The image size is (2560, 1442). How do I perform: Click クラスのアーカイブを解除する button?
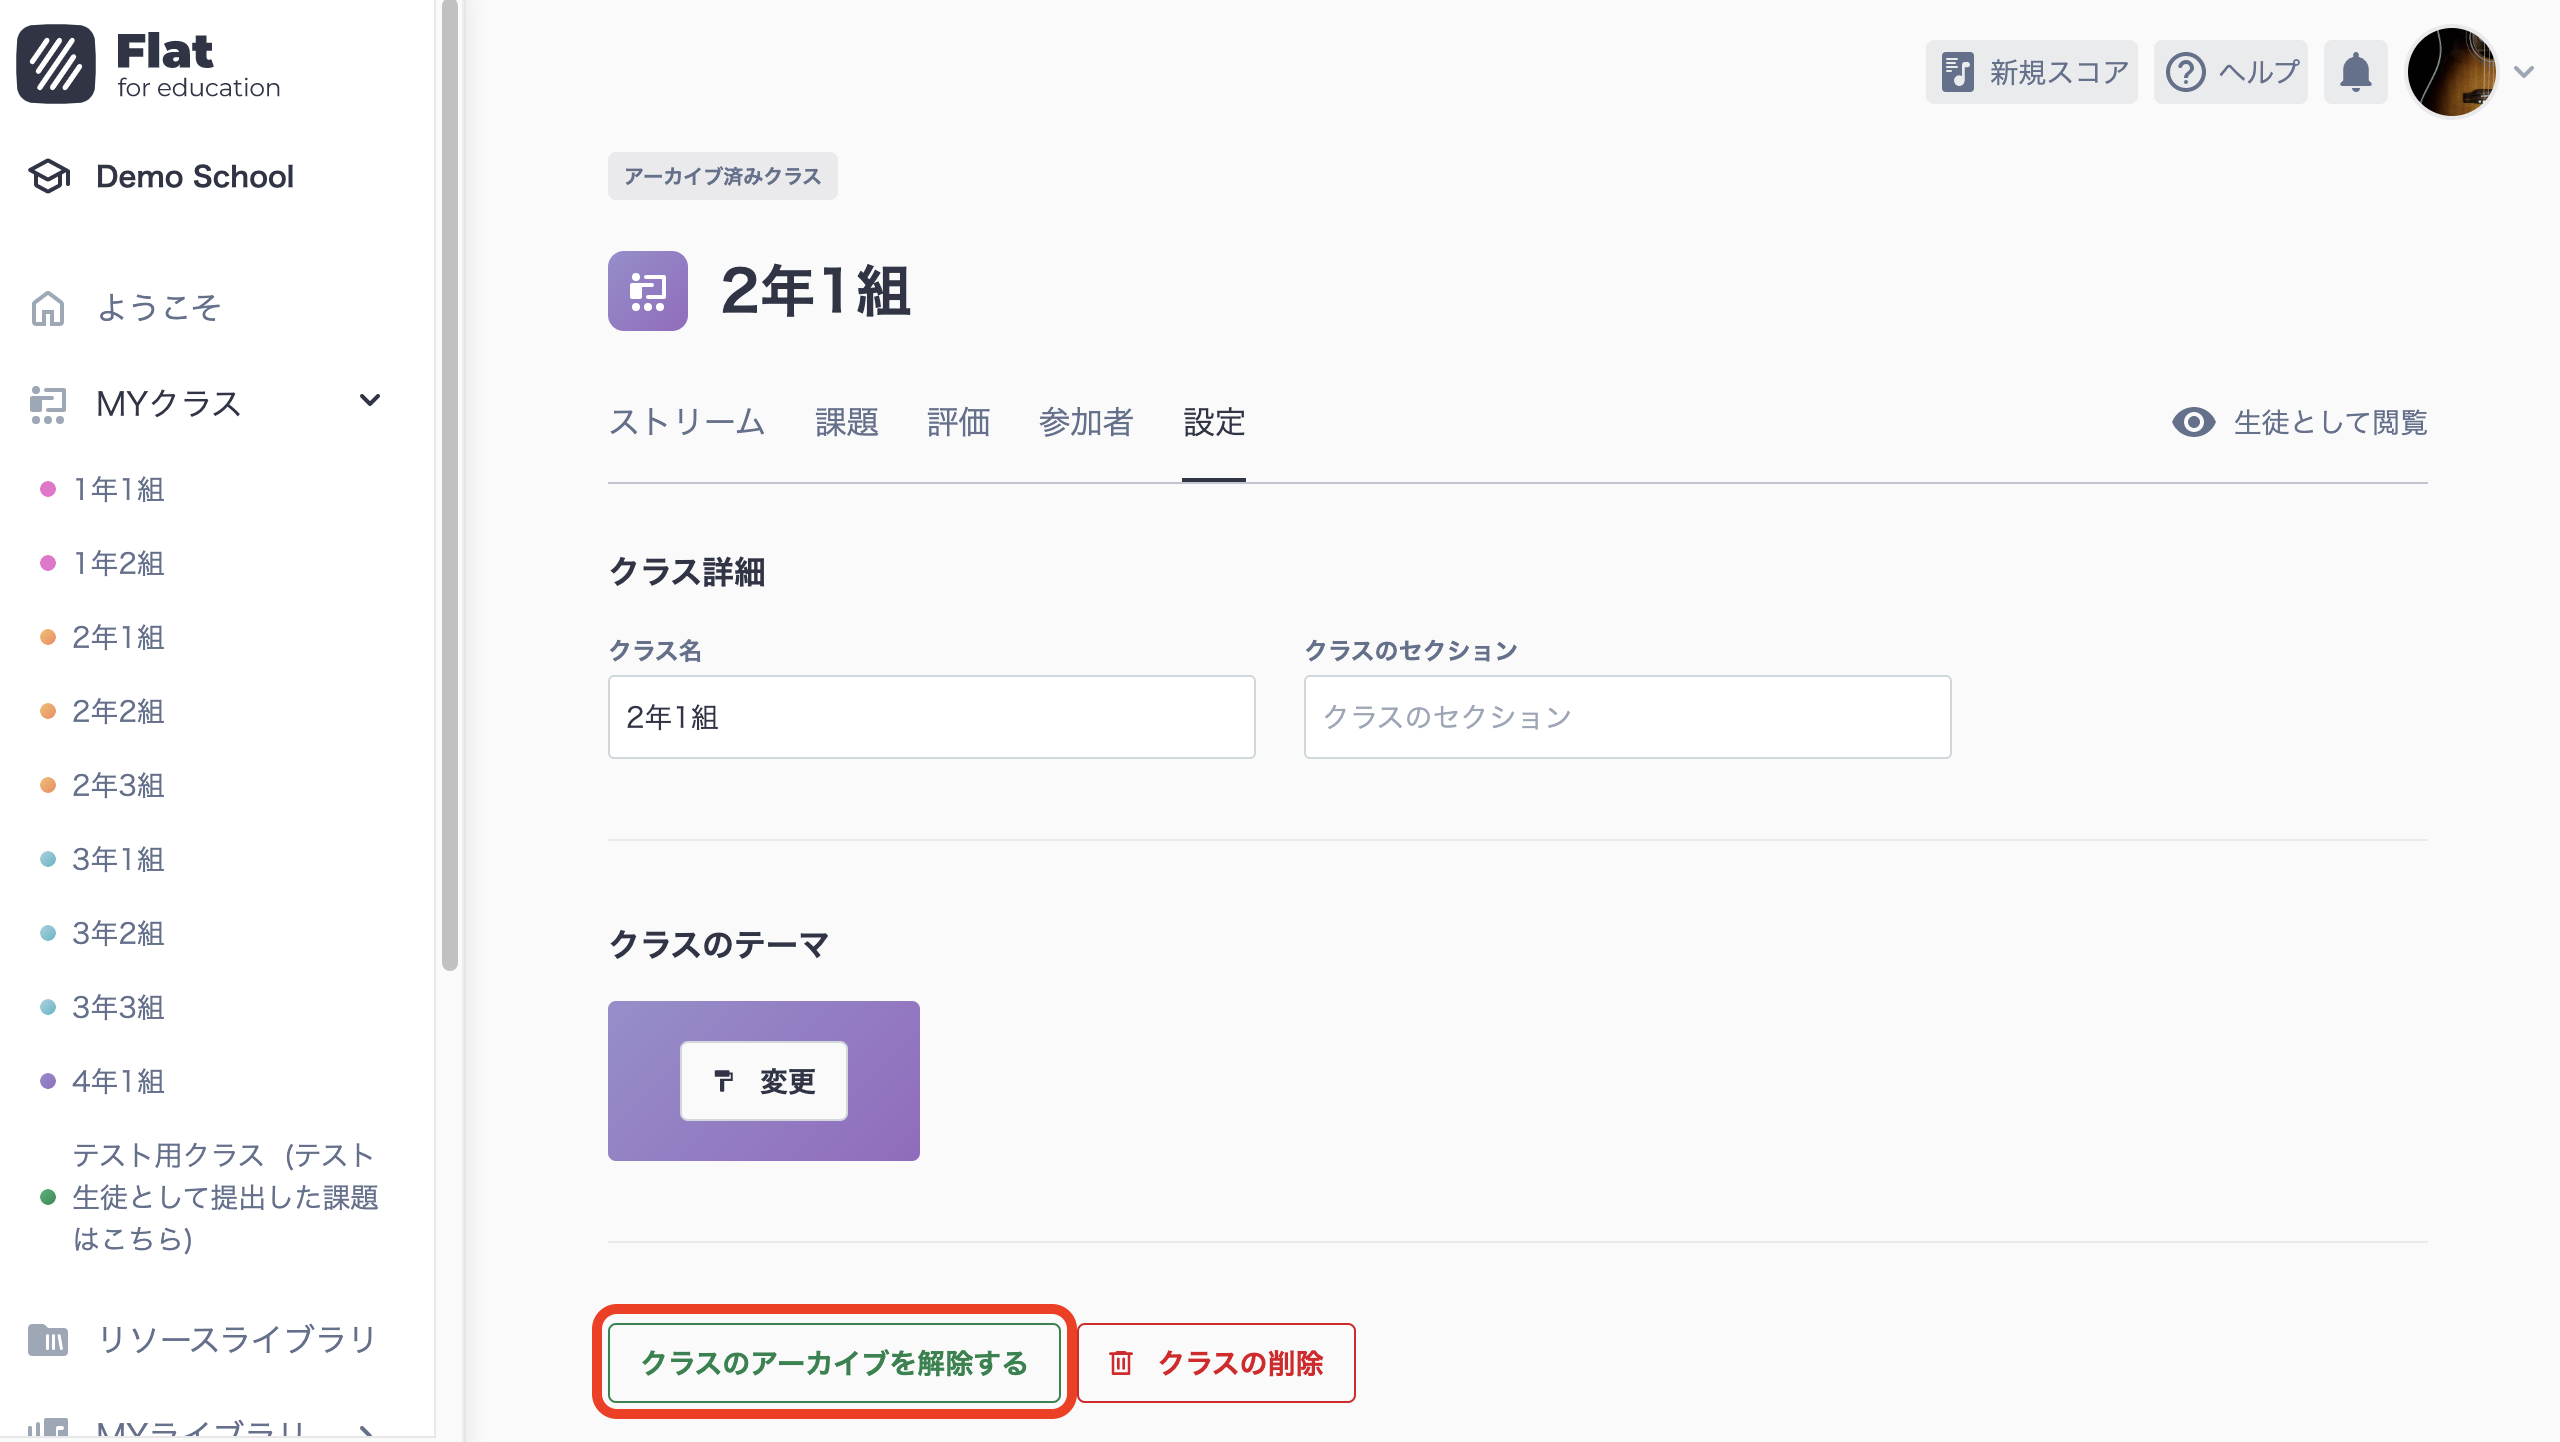[x=835, y=1362]
